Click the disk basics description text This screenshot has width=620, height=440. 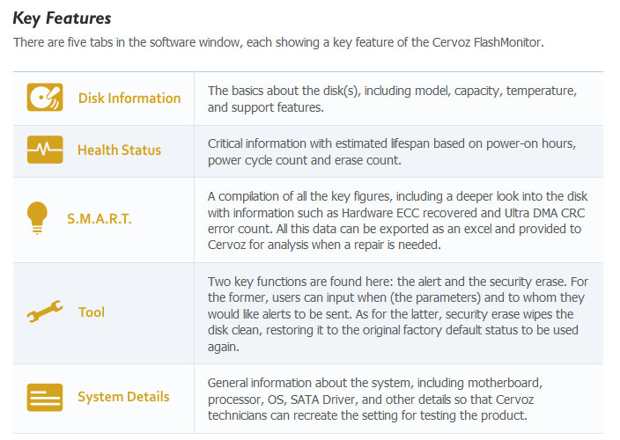click(x=392, y=99)
